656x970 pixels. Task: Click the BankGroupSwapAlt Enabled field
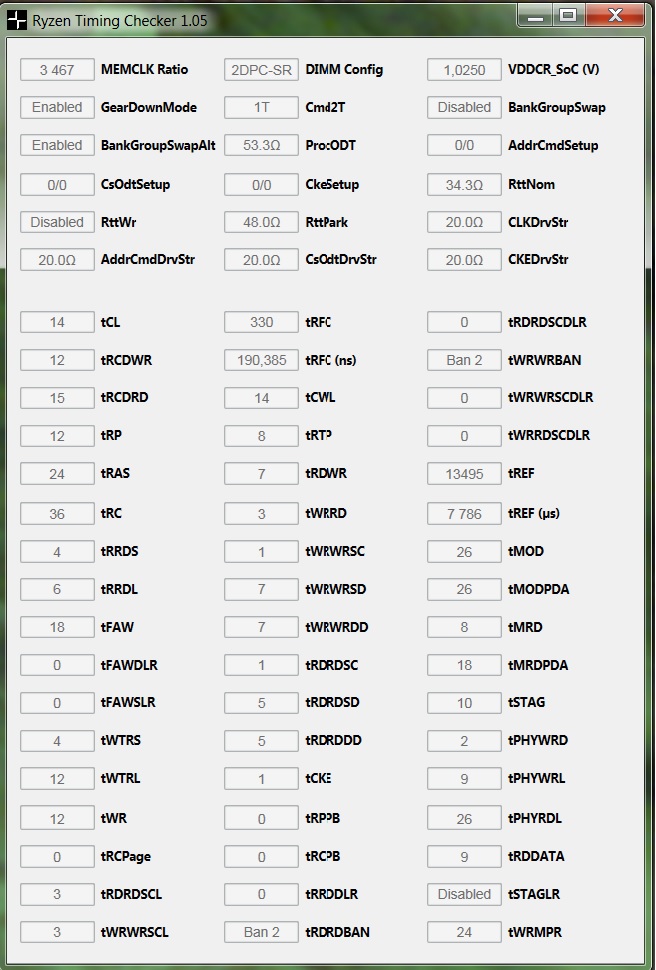pyautogui.click(x=57, y=145)
